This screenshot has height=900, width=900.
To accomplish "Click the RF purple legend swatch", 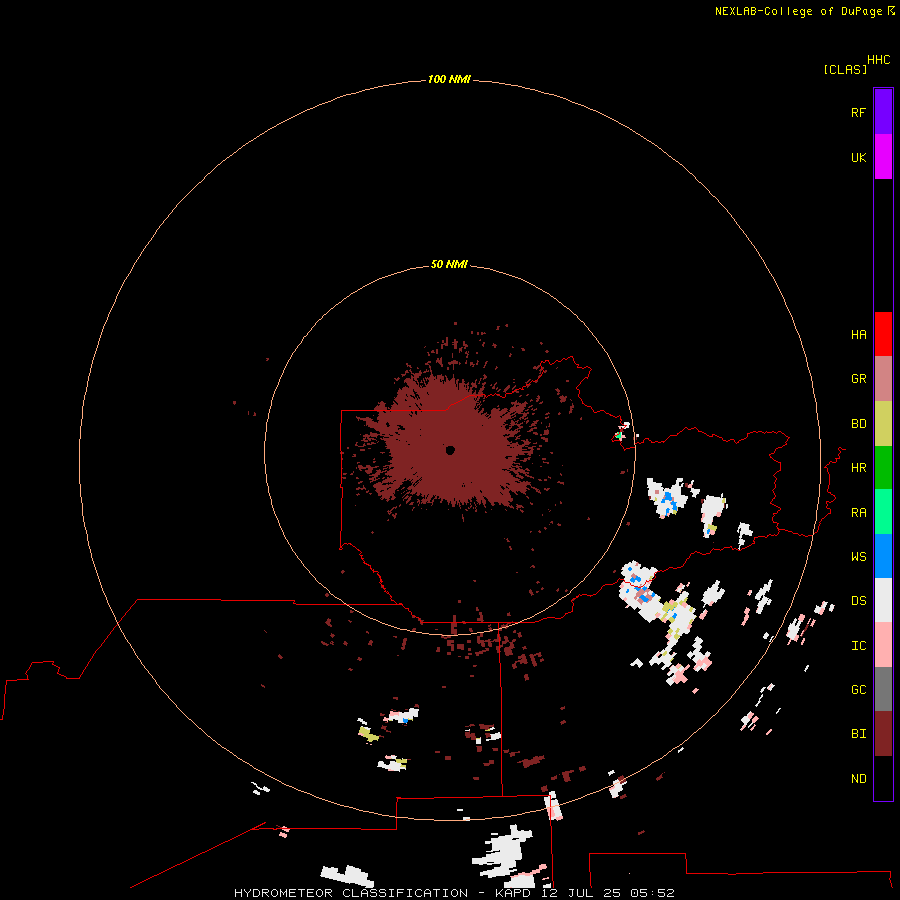I will pyautogui.click(x=883, y=112).
